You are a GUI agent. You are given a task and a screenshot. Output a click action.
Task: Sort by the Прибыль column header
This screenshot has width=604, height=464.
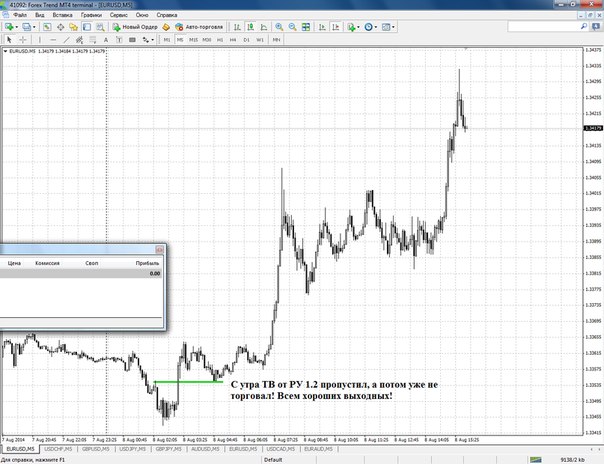tap(147, 263)
